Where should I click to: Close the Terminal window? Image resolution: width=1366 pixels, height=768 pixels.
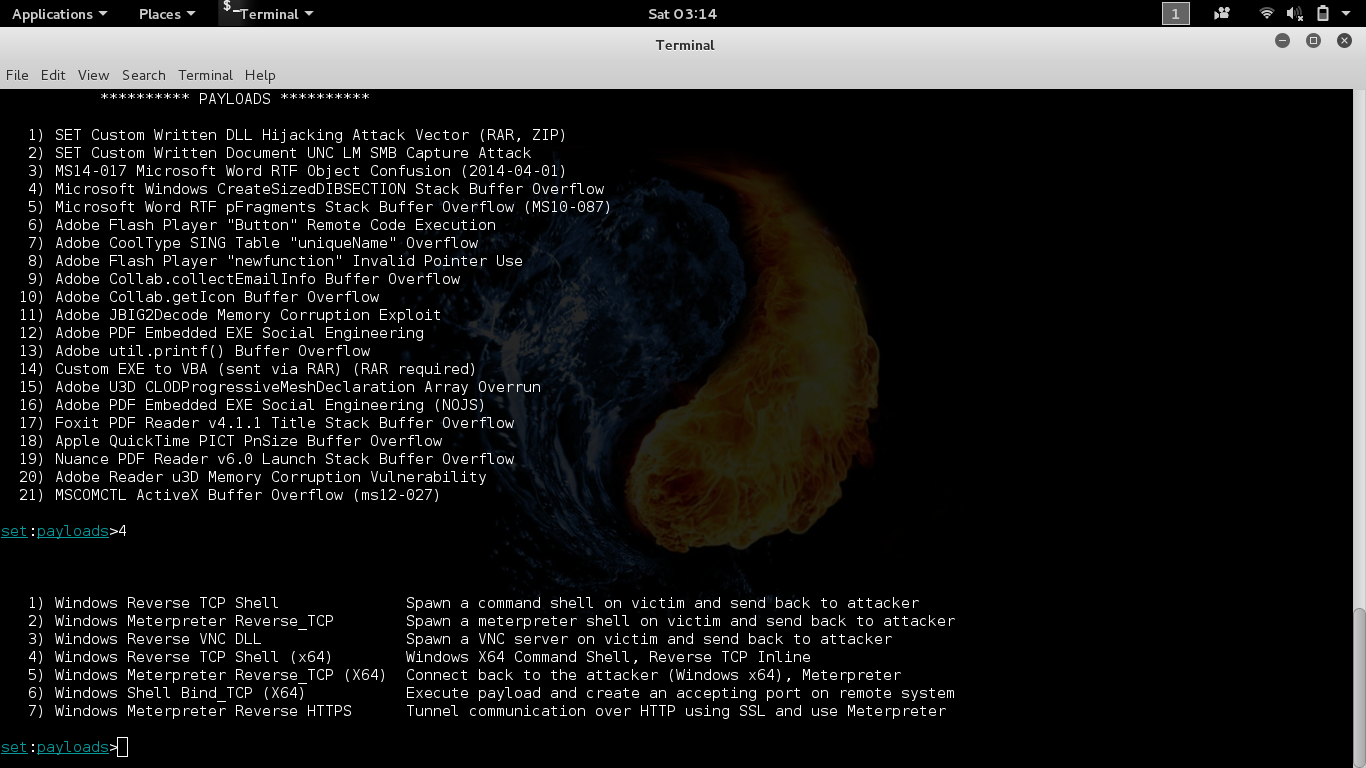(x=1344, y=41)
